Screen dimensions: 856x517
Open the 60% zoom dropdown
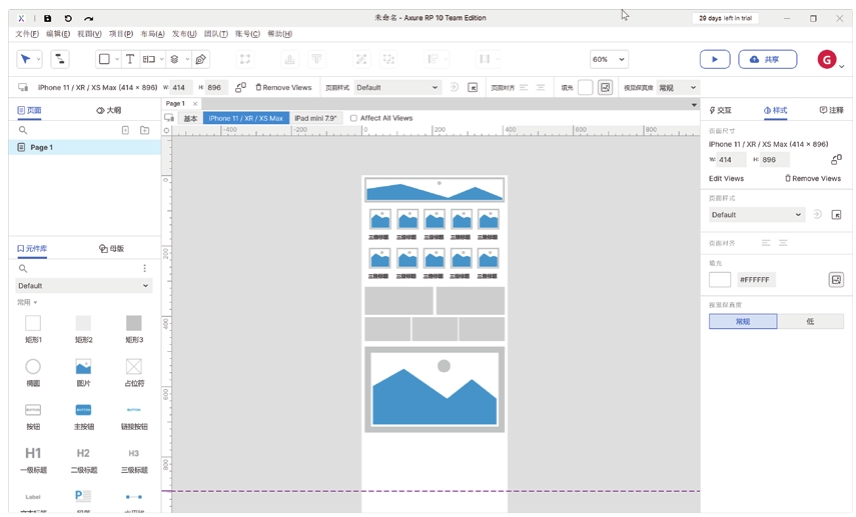(609, 59)
